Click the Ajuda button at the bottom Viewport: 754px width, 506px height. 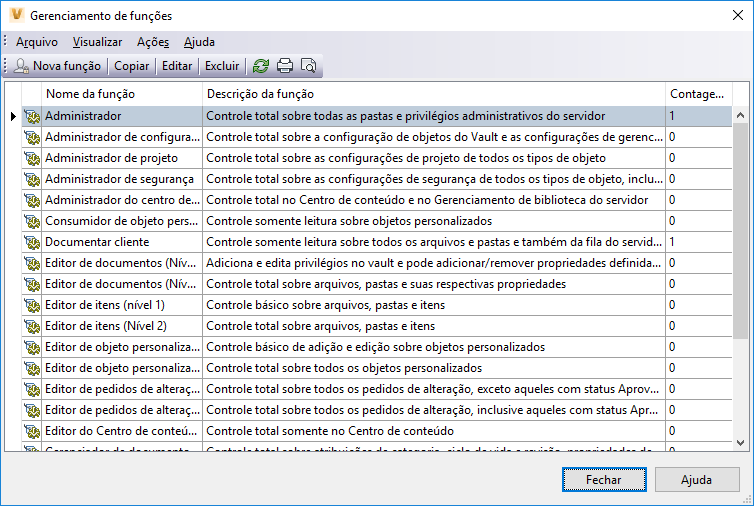pos(696,480)
